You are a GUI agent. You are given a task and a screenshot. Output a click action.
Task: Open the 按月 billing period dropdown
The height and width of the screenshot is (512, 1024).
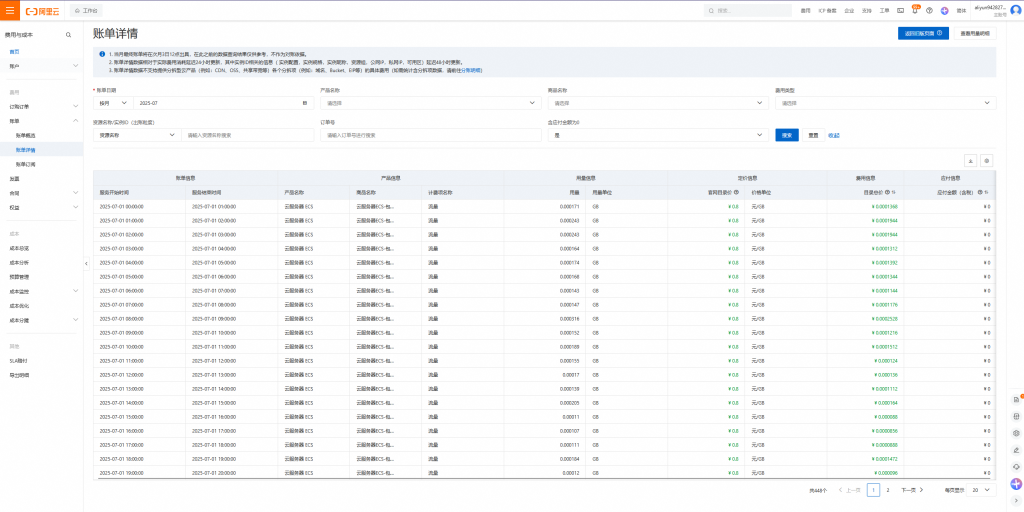click(113, 103)
